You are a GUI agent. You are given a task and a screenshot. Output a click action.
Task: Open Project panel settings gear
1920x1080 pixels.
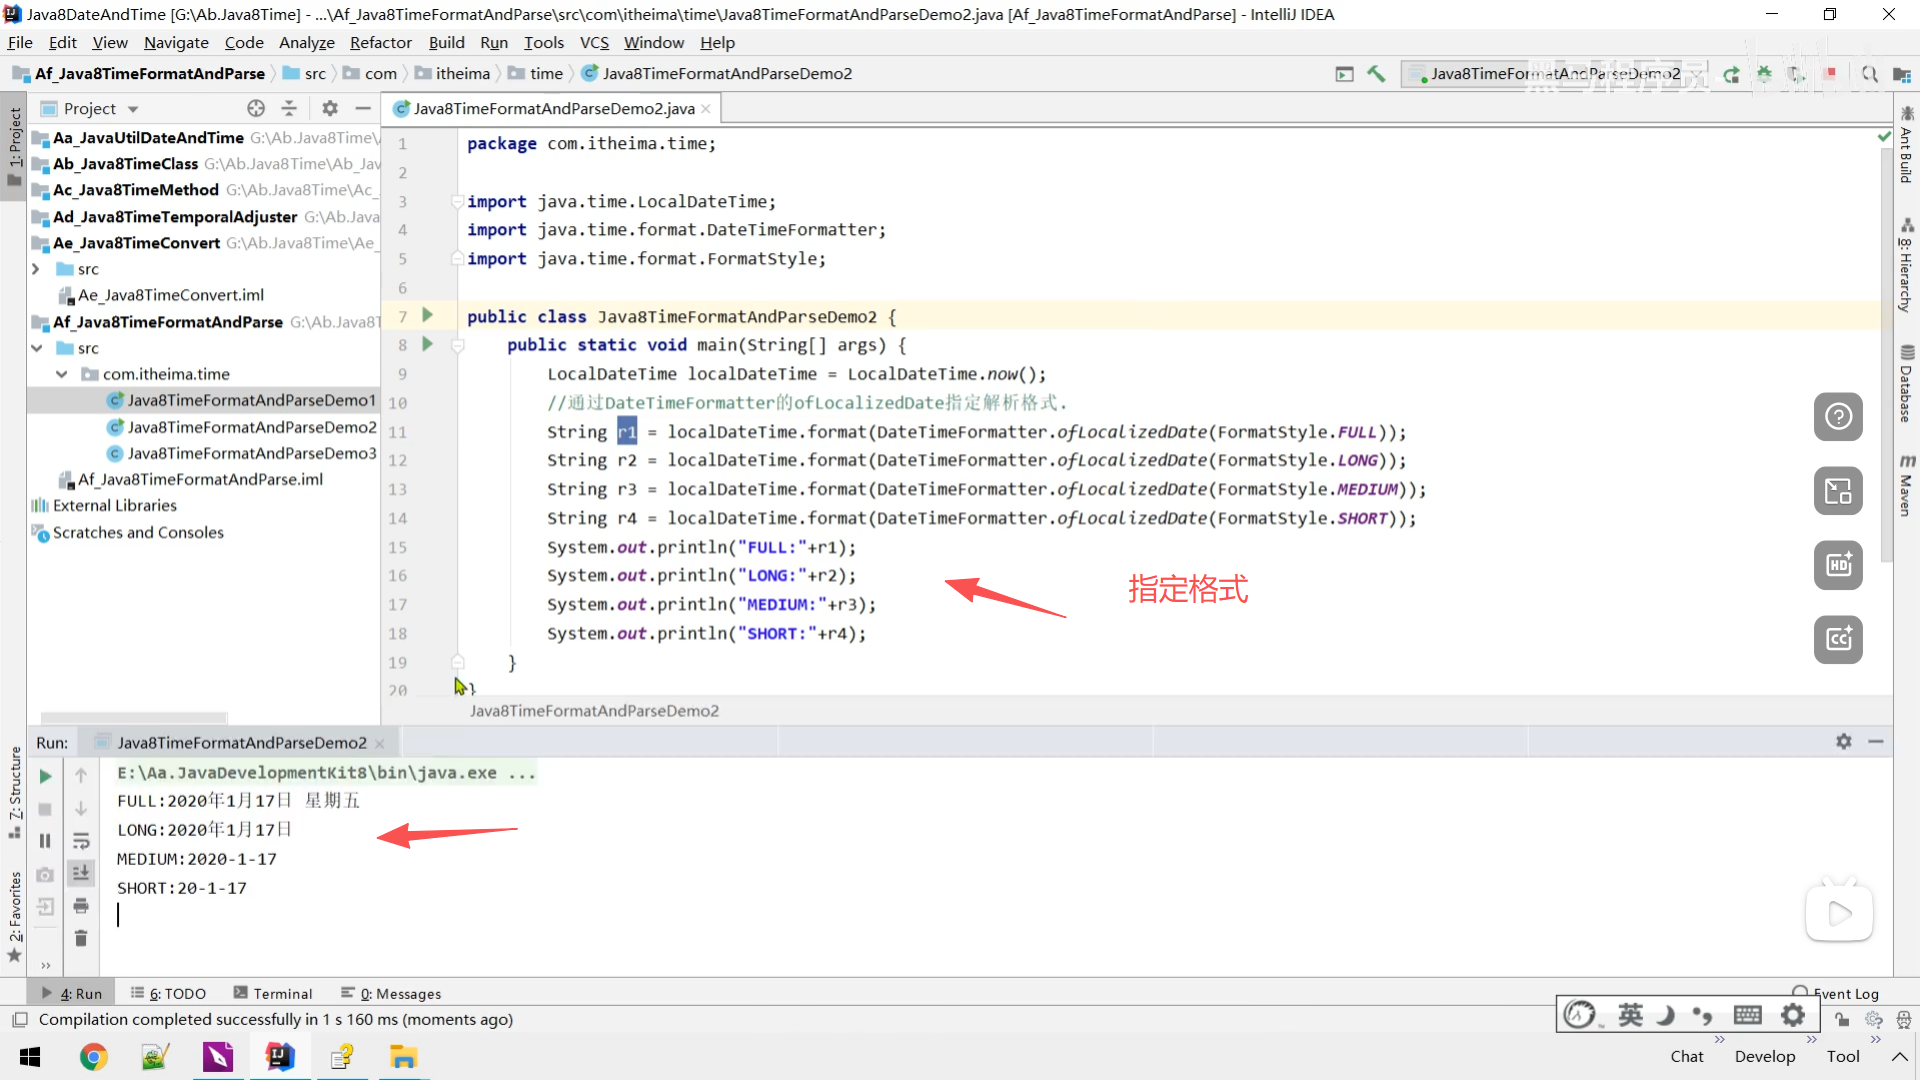tap(330, 108)
